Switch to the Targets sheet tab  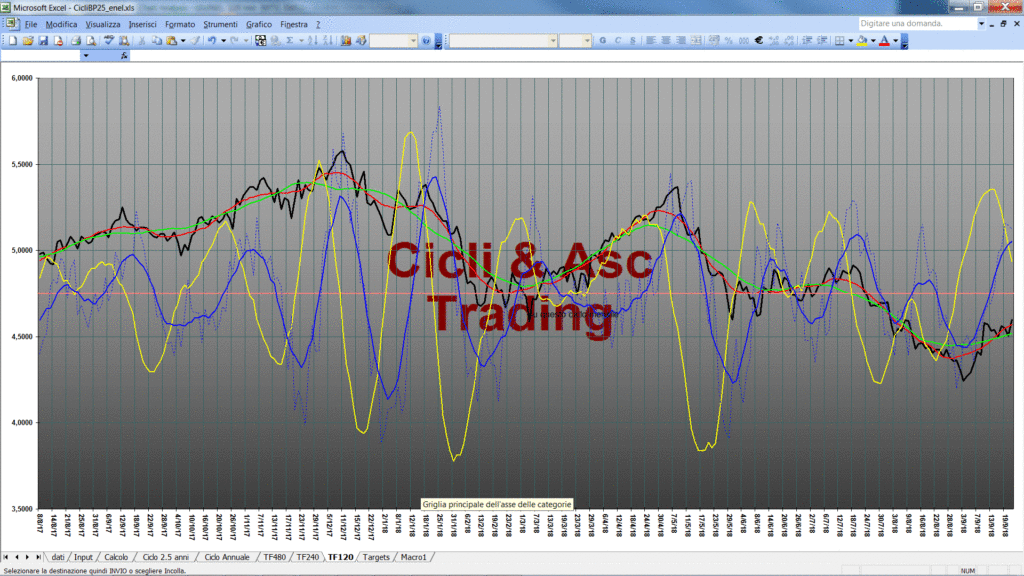(376, 557)
